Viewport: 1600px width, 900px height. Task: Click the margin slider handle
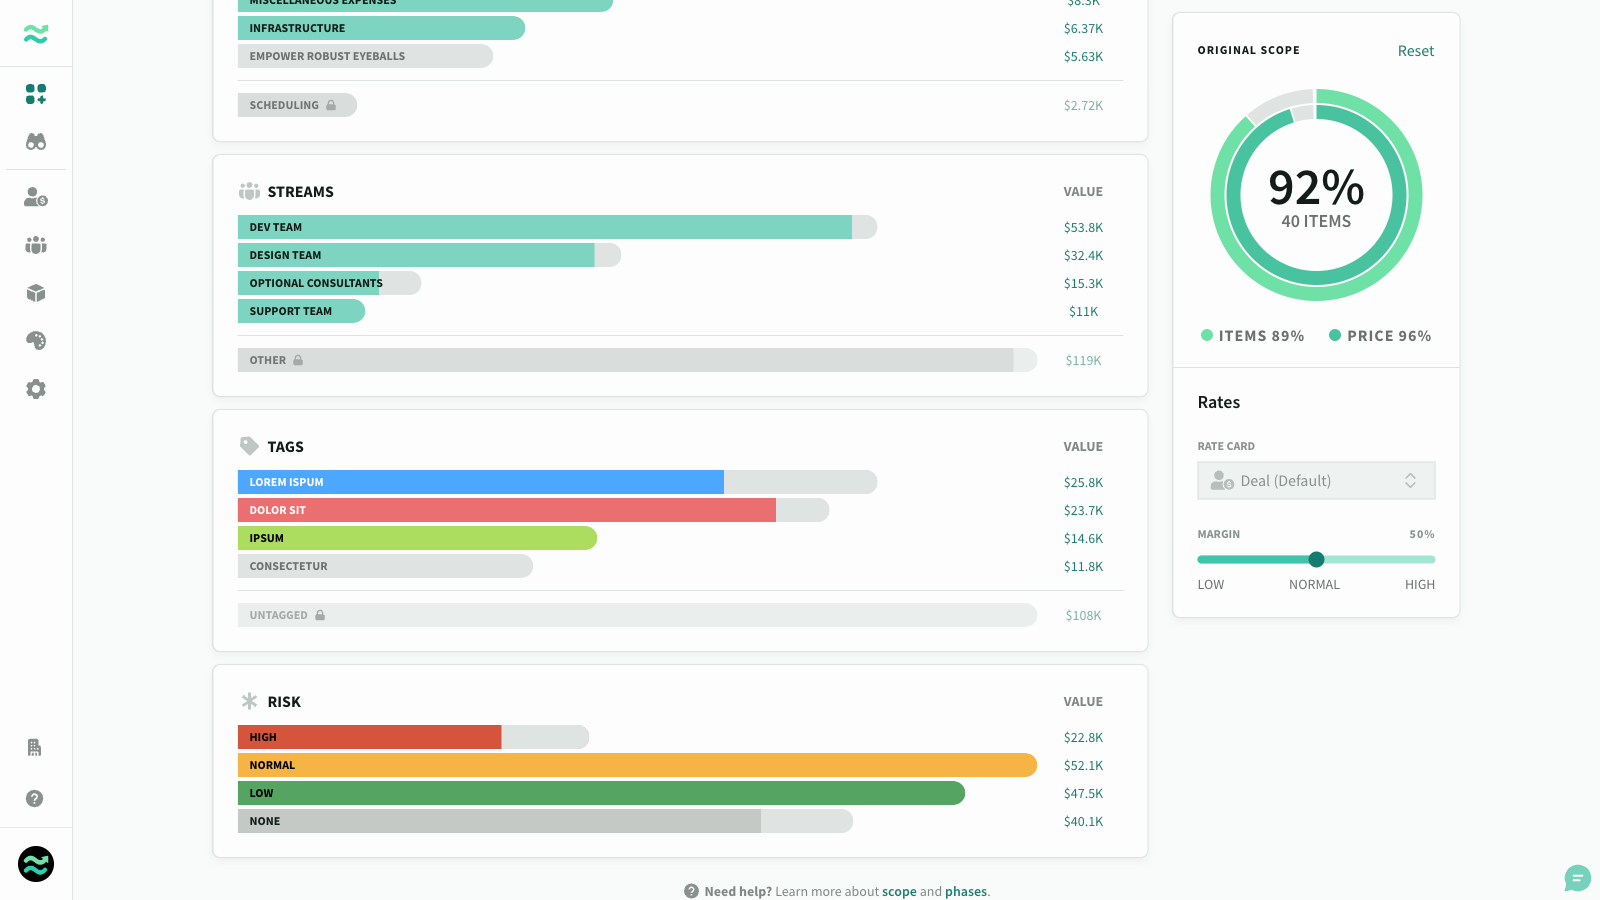pyautogui.click(x=1316, y=559)
